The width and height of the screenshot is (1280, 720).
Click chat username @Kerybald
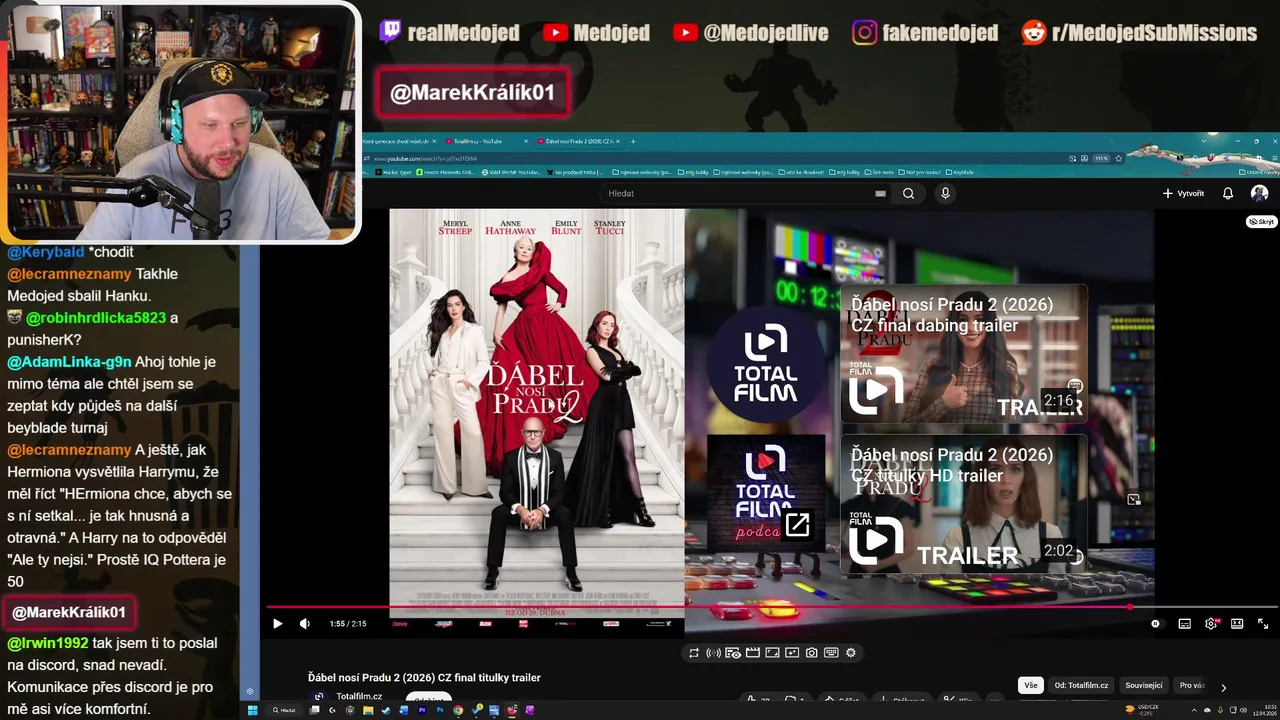46,252
